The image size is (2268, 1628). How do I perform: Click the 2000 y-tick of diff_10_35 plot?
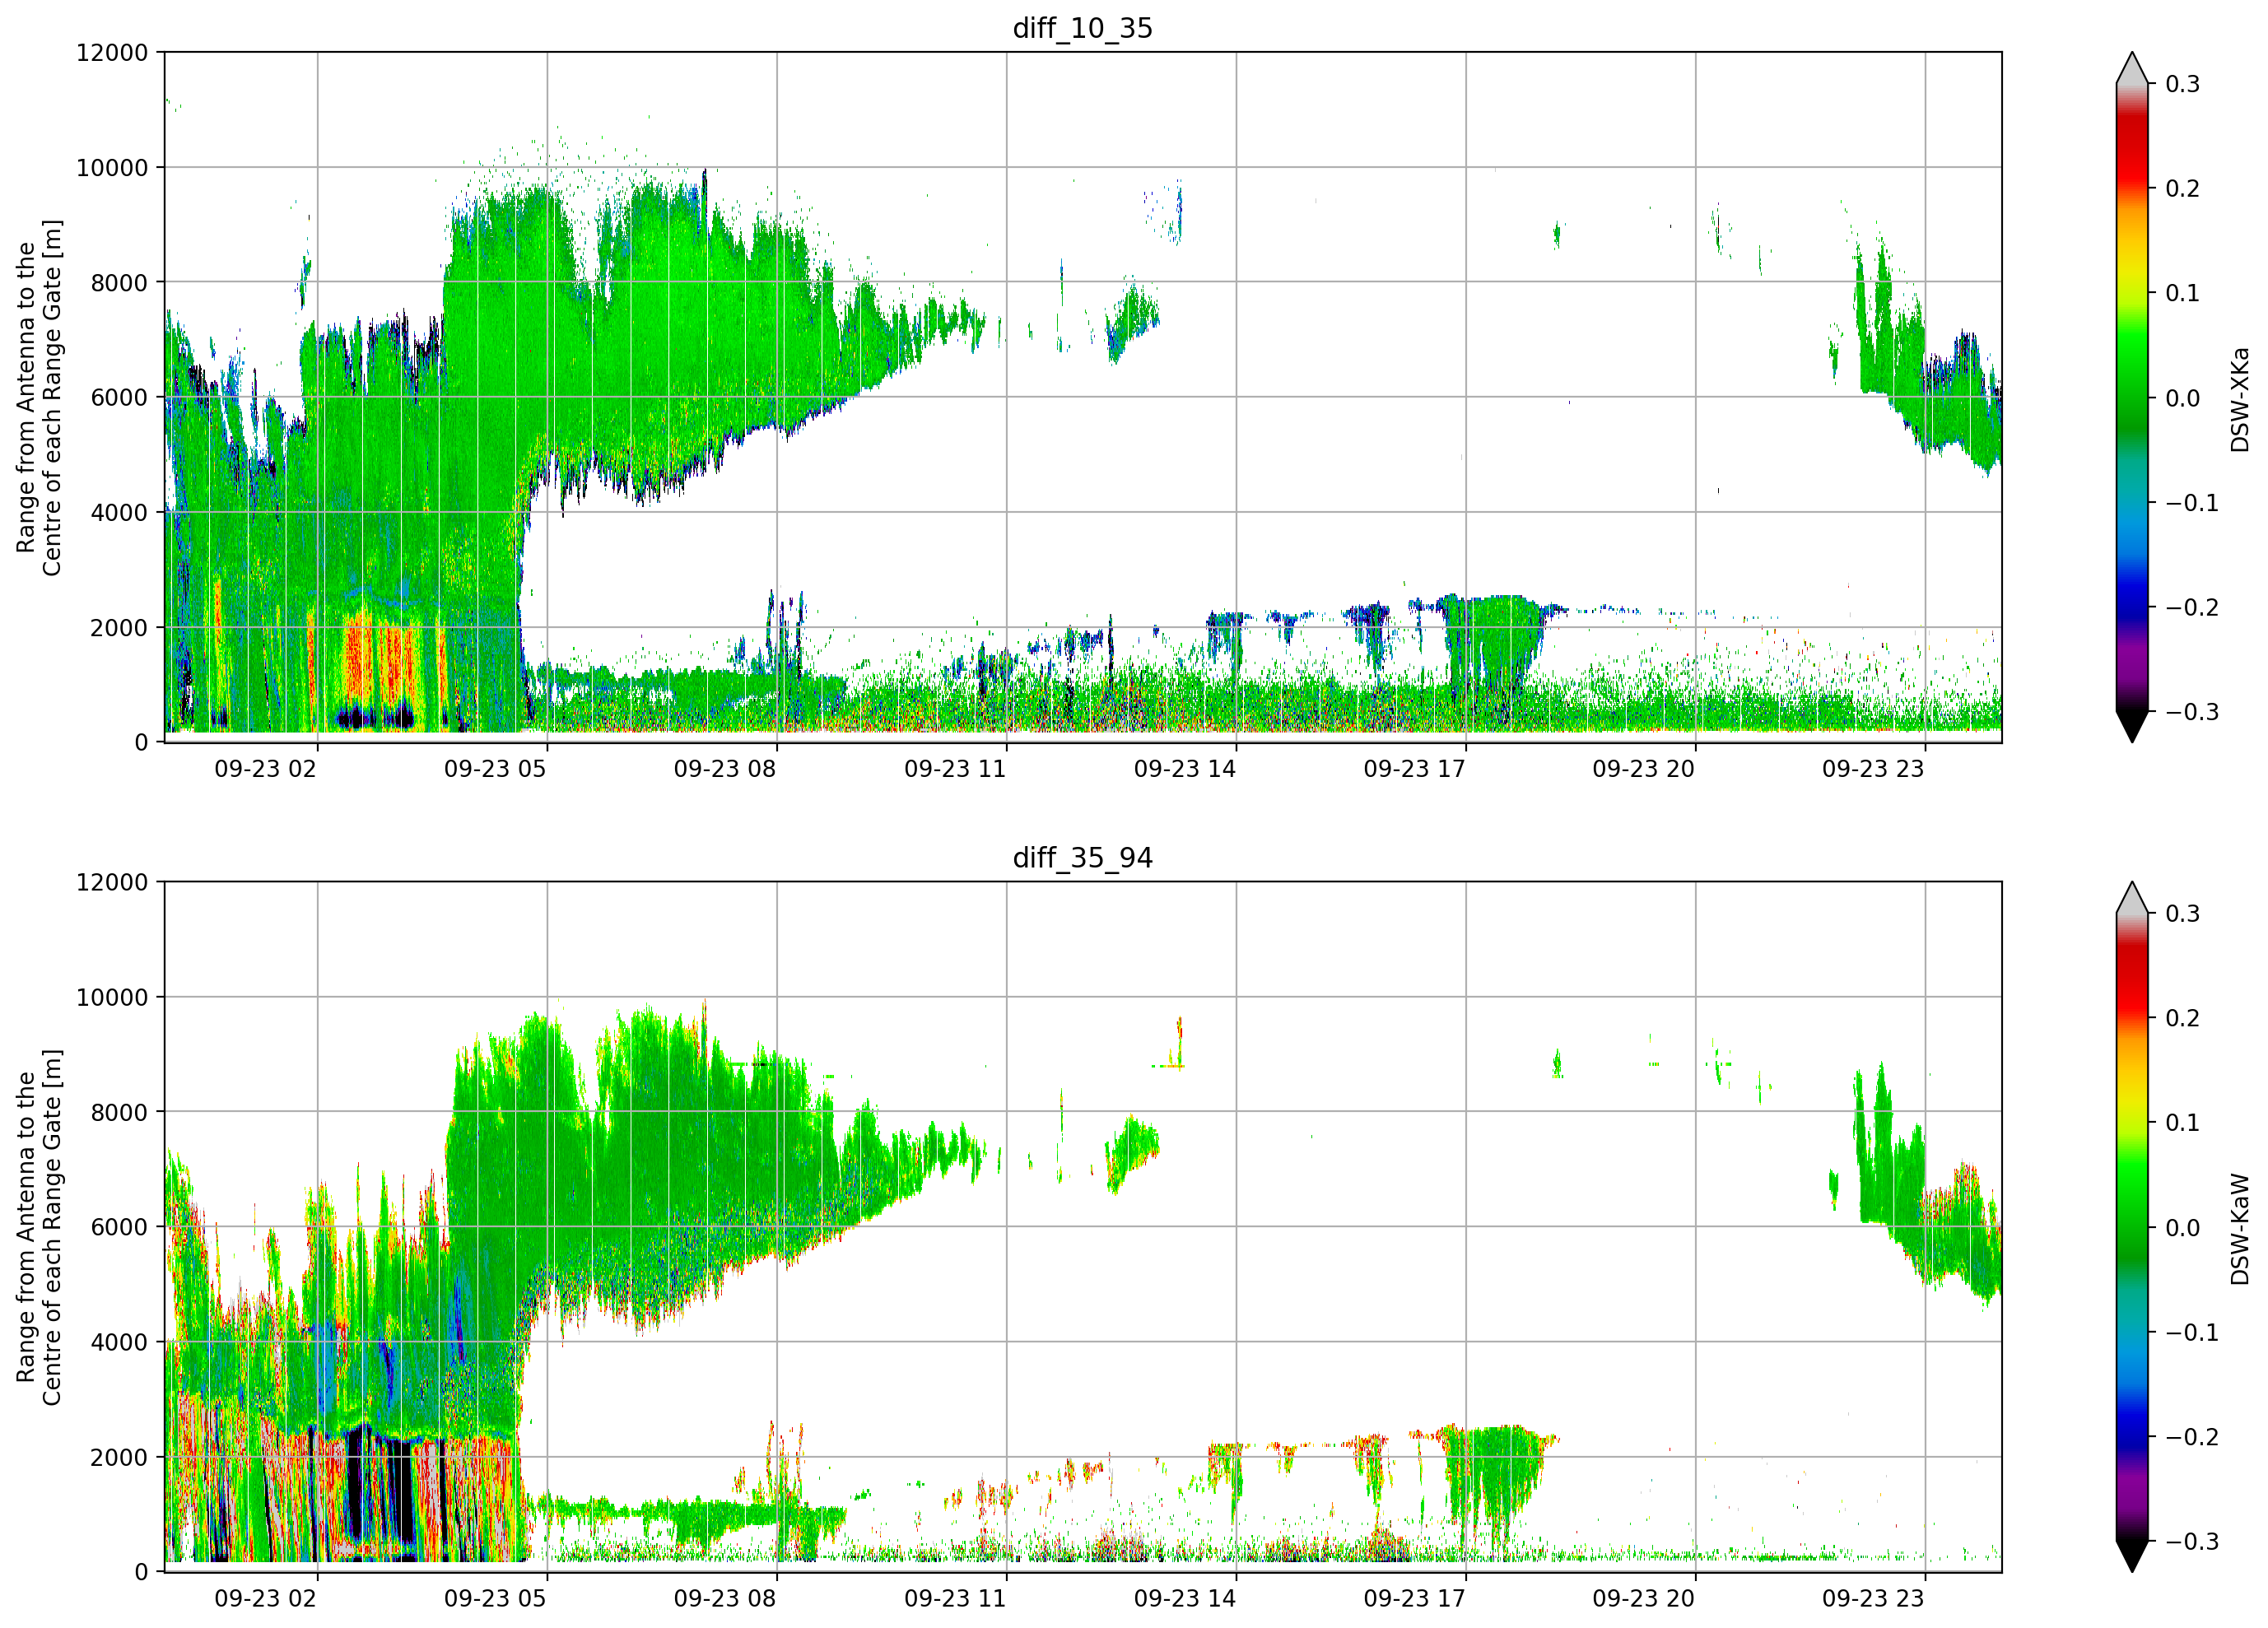119,628
